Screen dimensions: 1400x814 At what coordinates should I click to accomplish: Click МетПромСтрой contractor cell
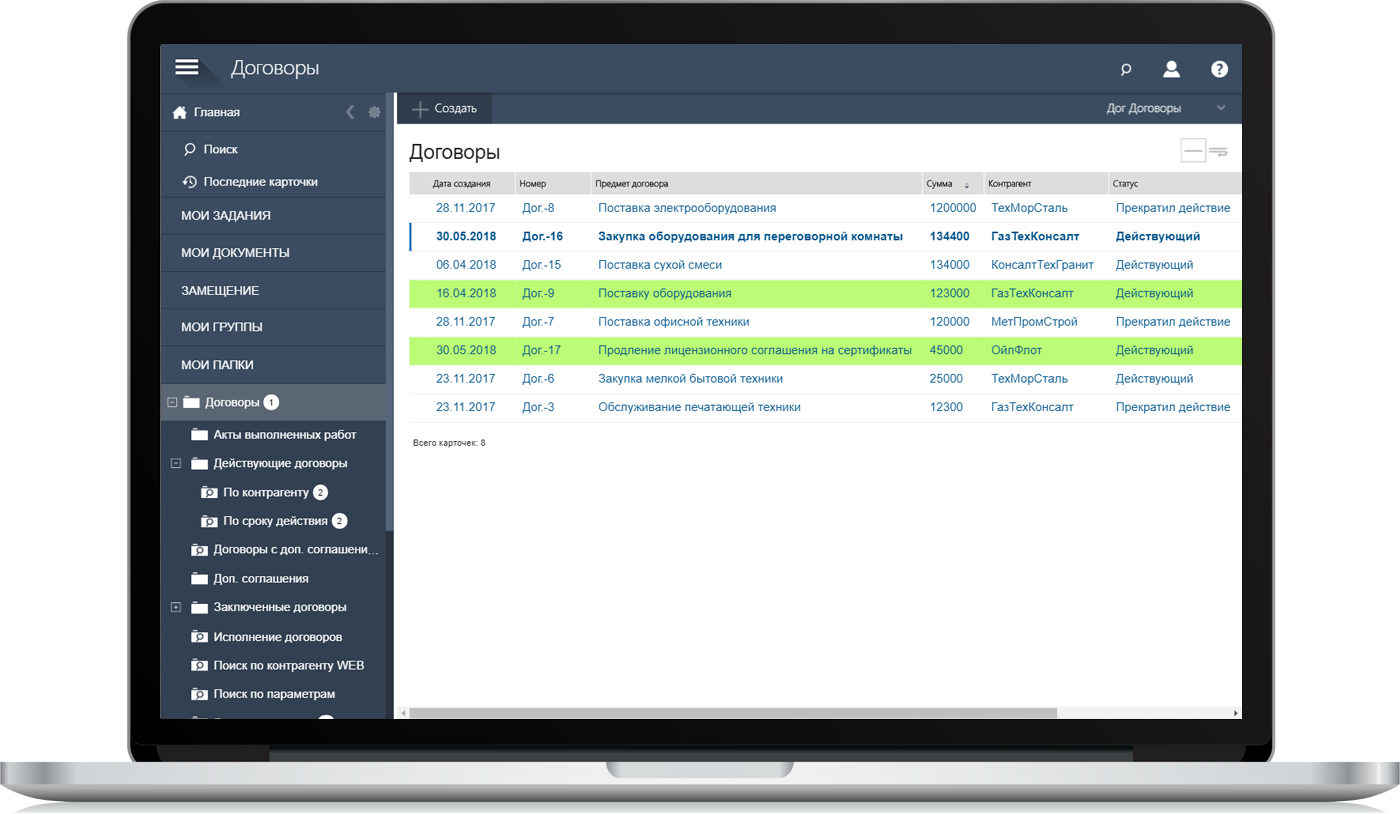tap(1034, 322)
